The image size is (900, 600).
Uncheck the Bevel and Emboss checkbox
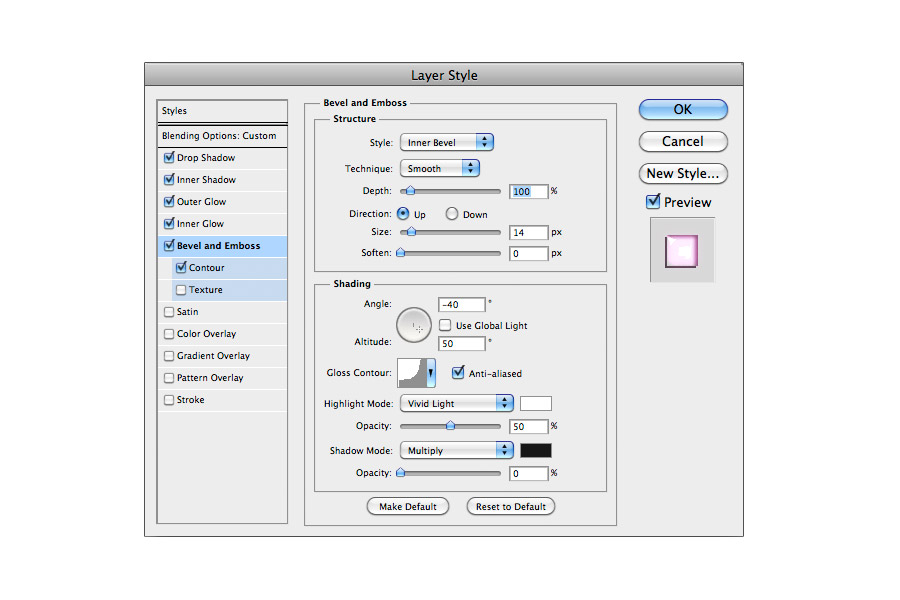[169, 245]
